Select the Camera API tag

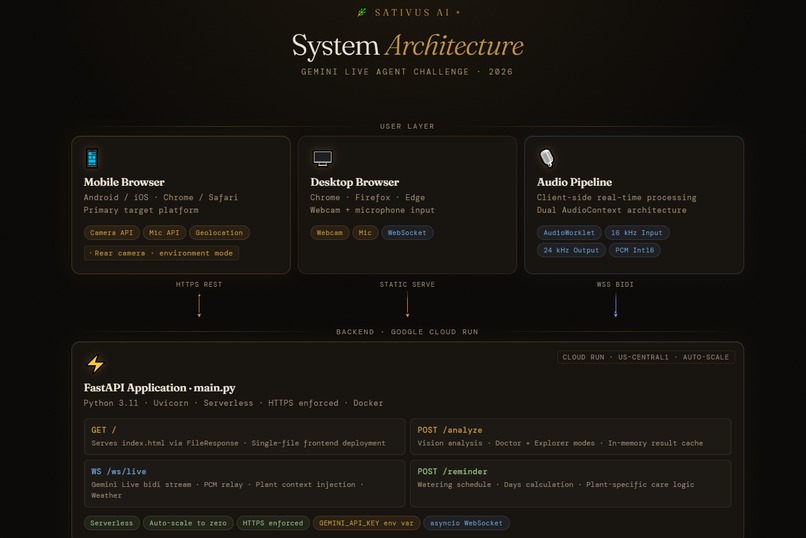[112, 233]
